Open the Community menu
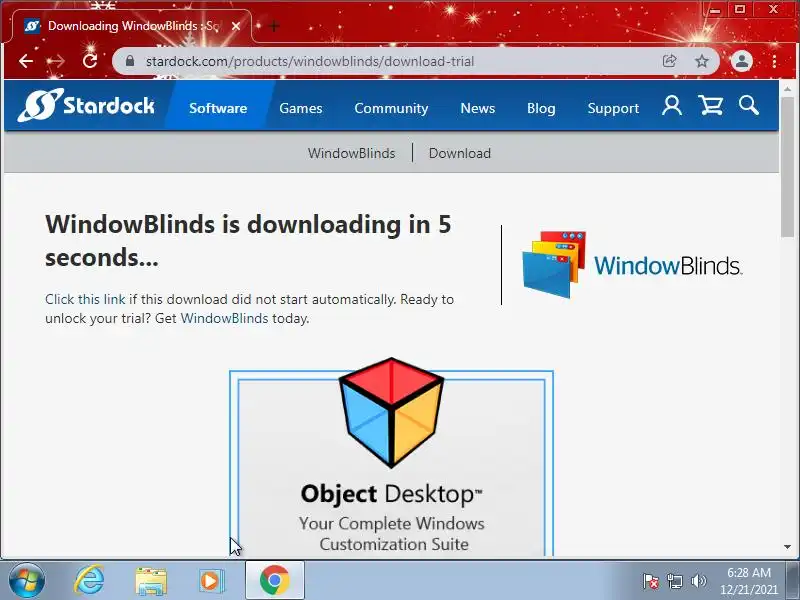The image size is (800, 600). point(391,108)
